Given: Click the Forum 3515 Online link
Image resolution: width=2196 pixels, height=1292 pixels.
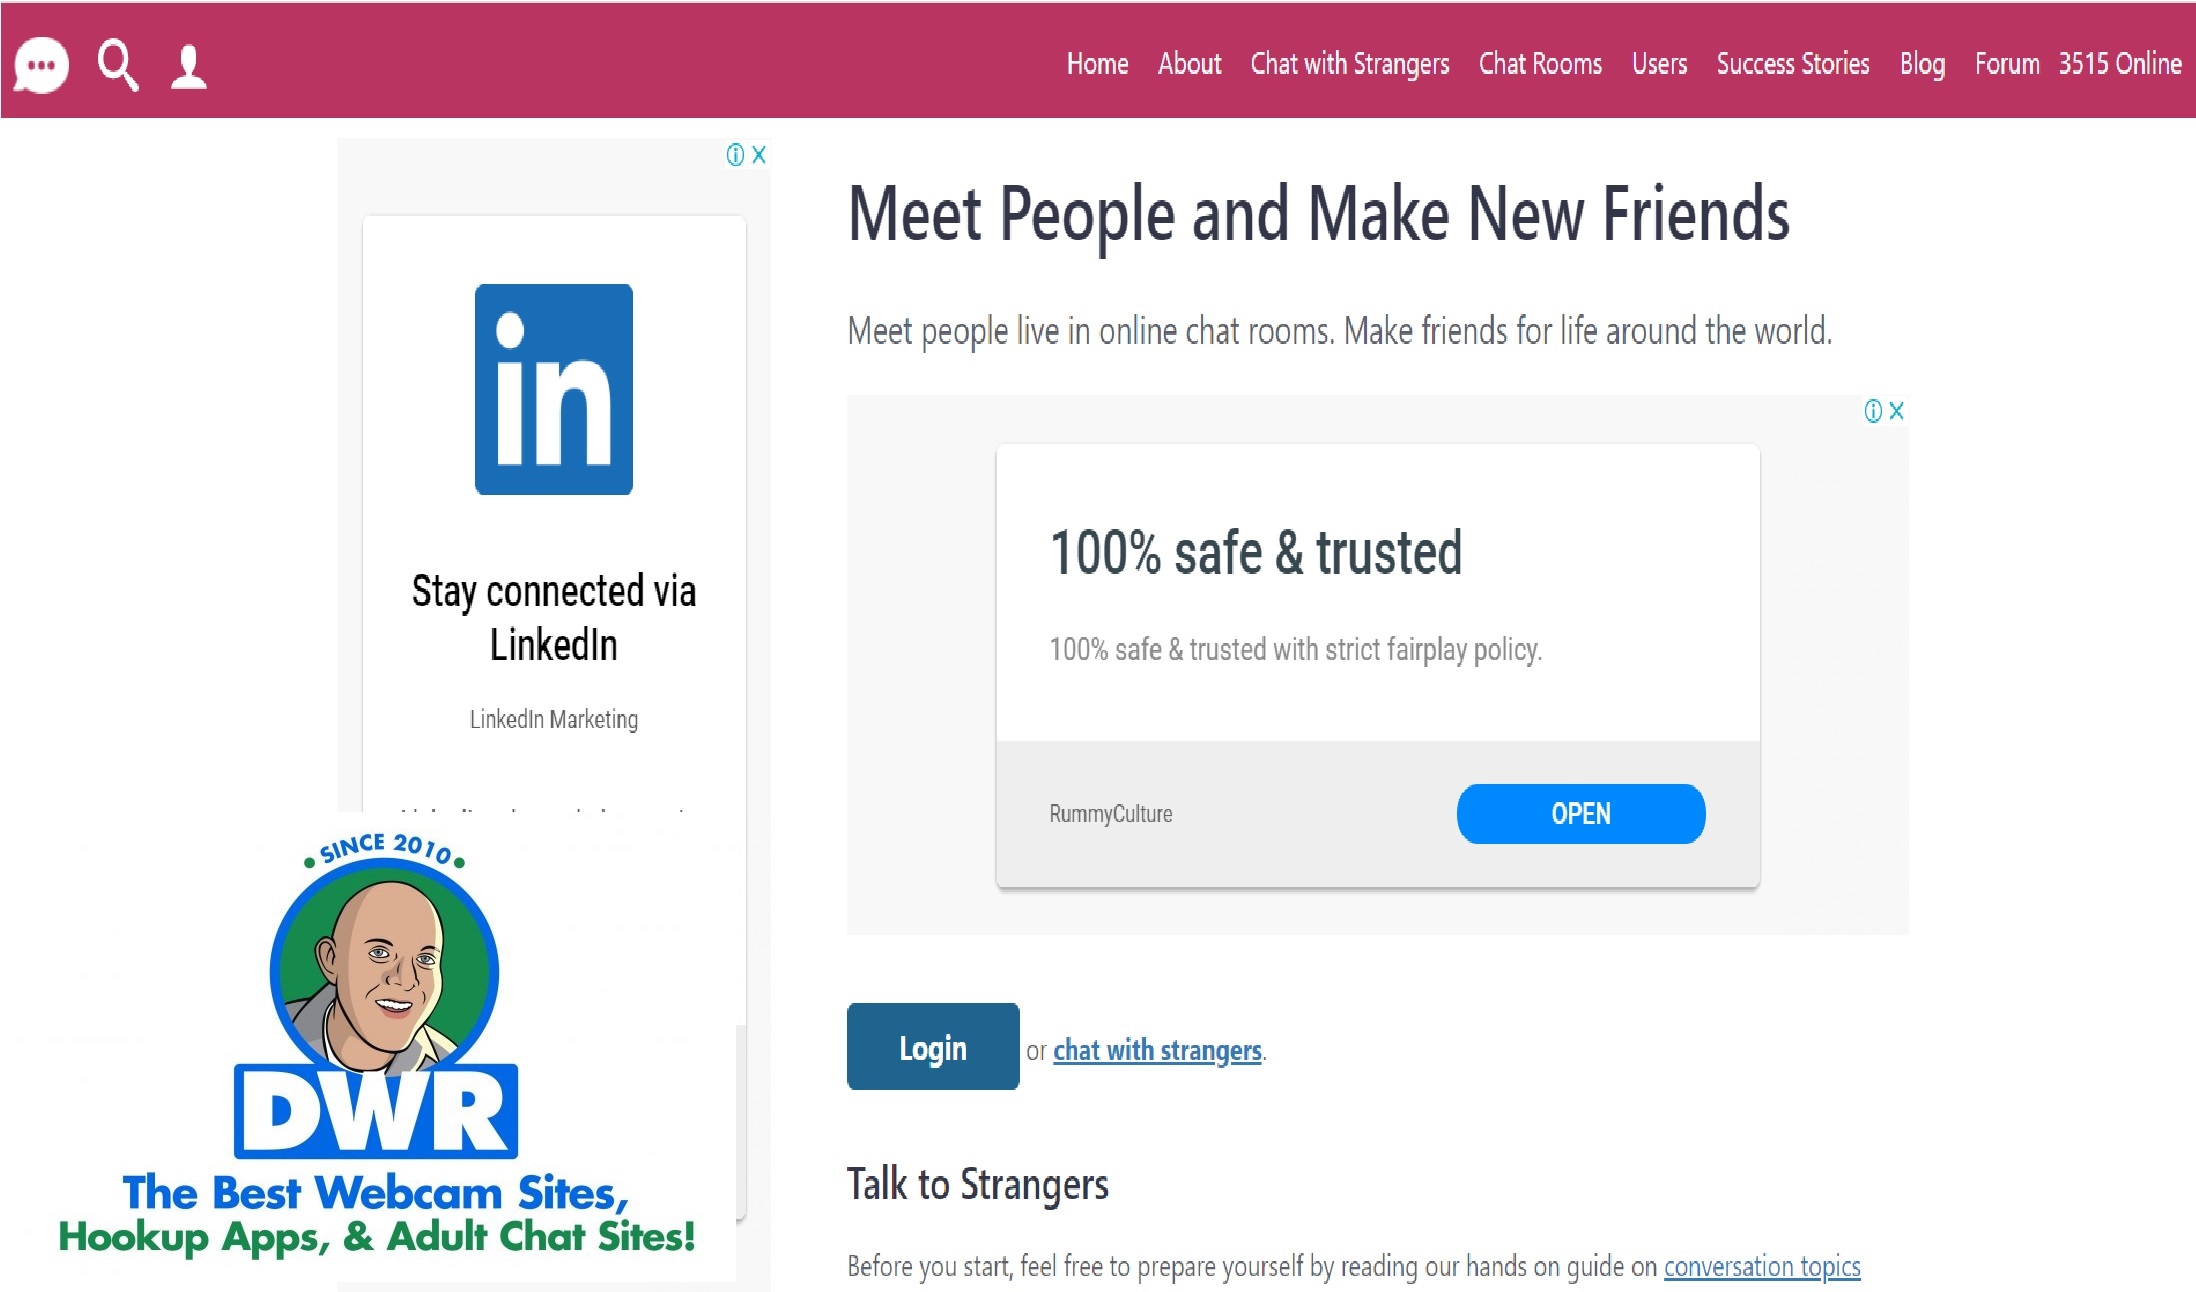Looking at the screenshot, I should point(2078,64).
